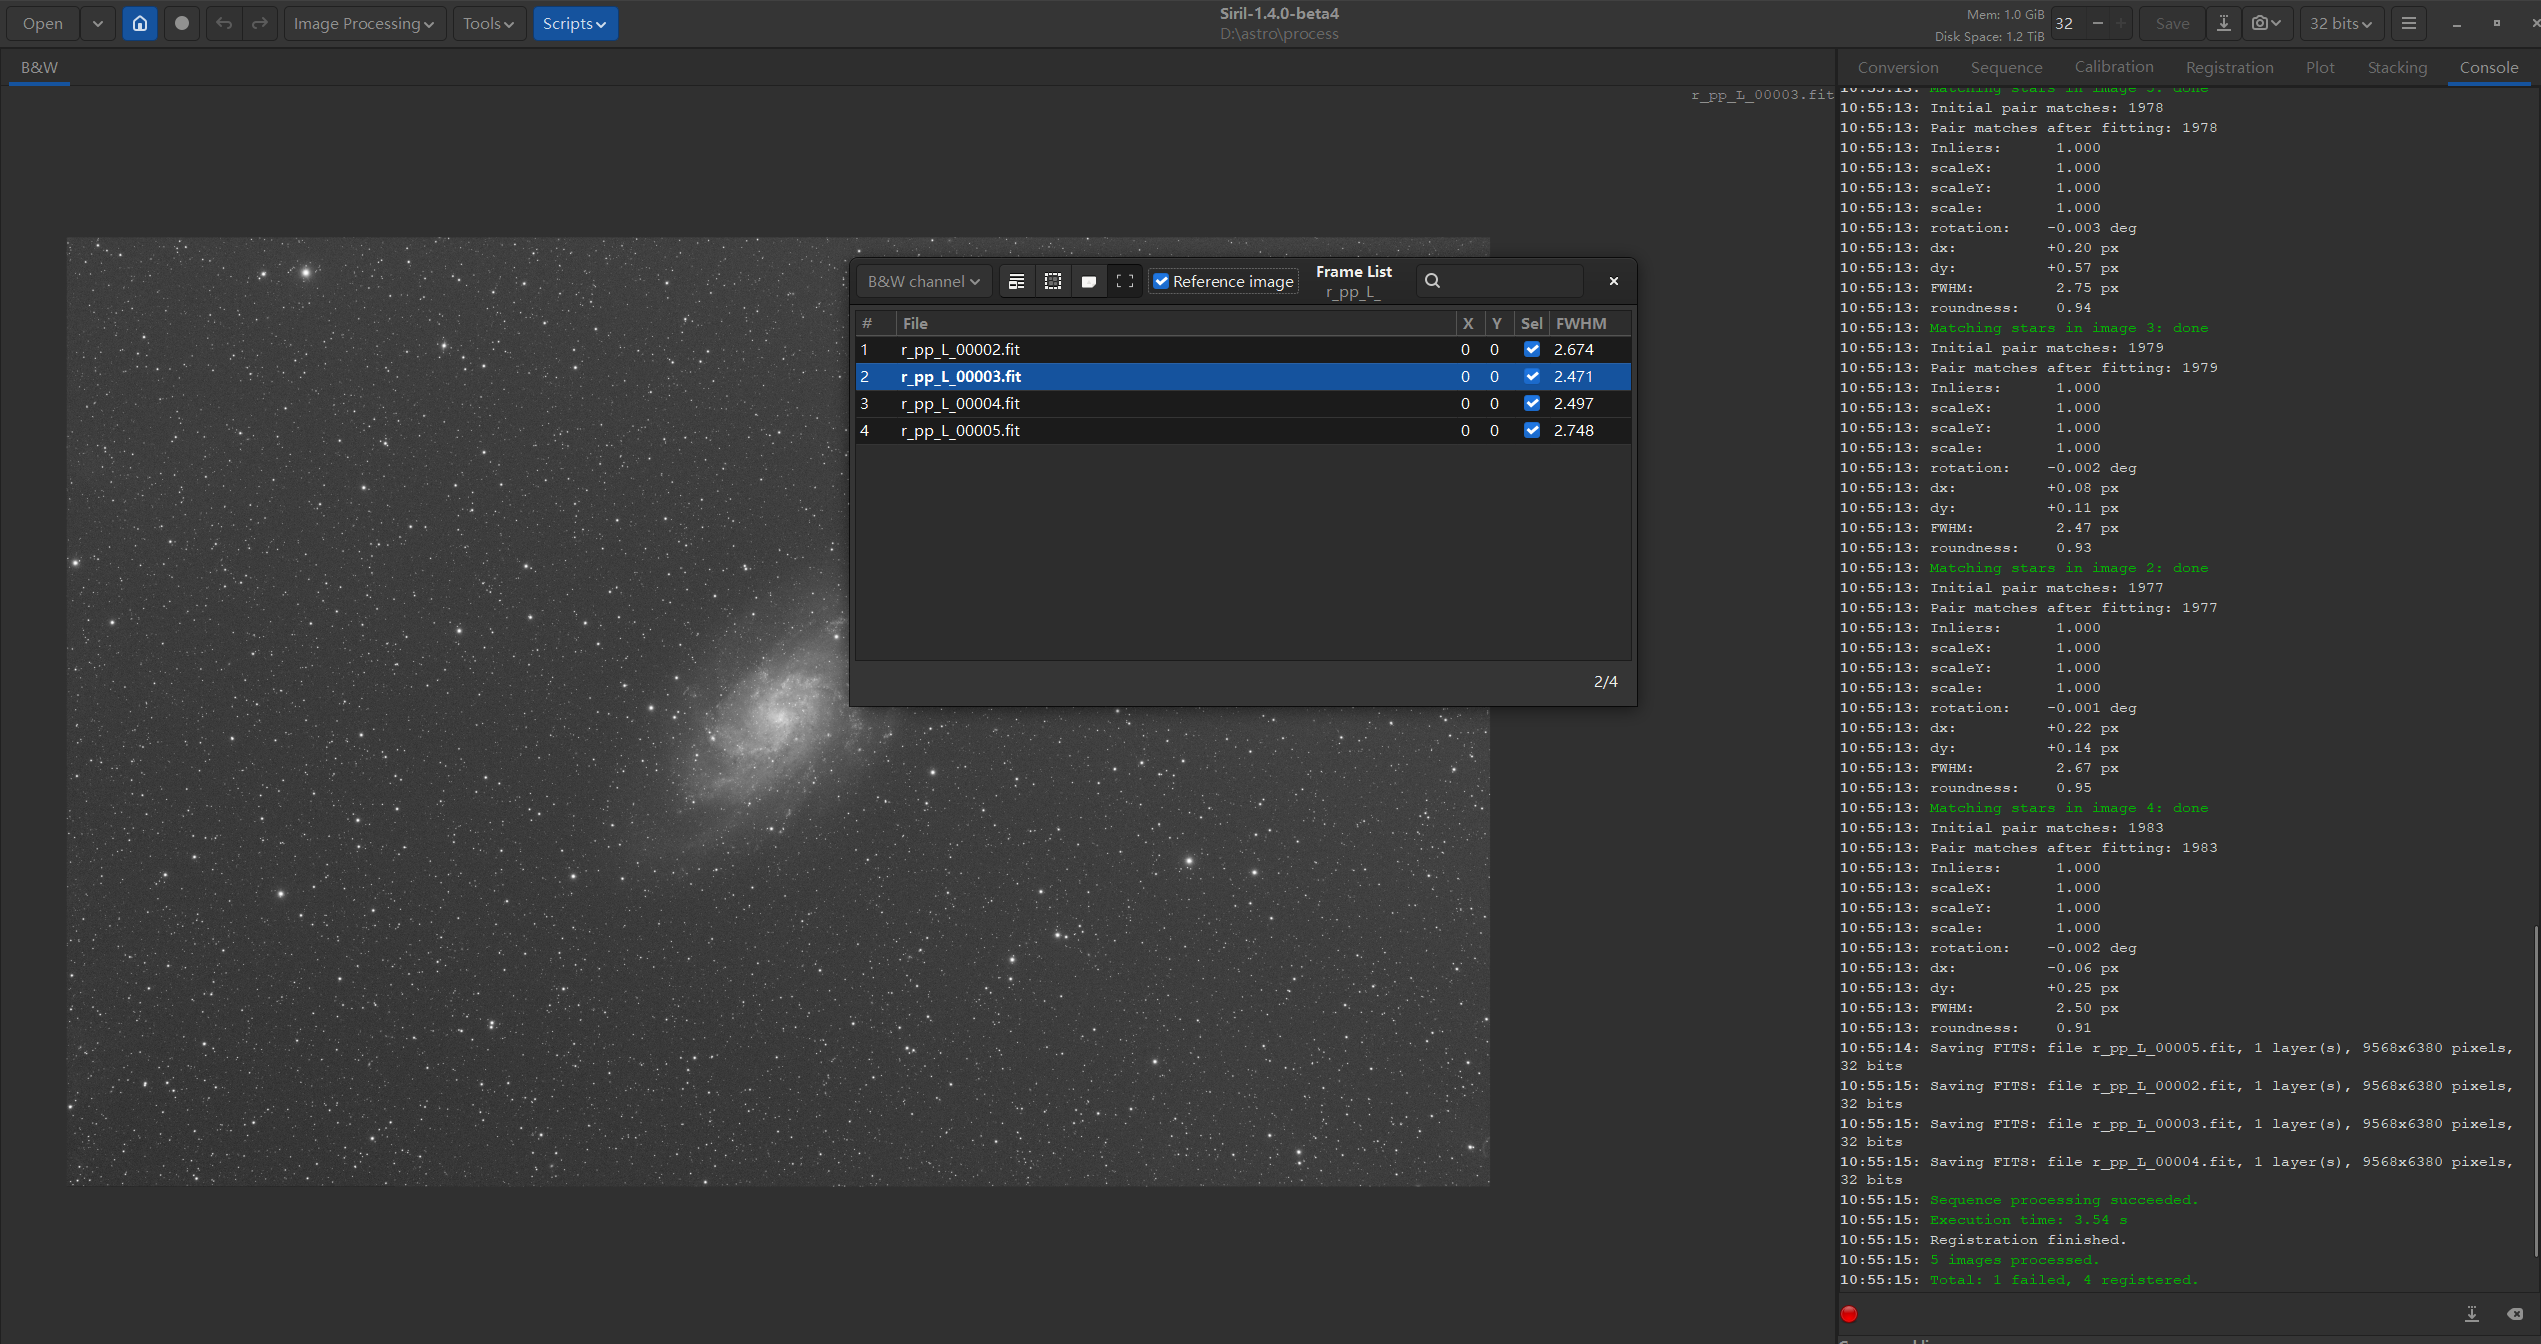This screenshot has height=1344, width=2541.
Task: Click the Scripts button
Action: tap(574, 23)
